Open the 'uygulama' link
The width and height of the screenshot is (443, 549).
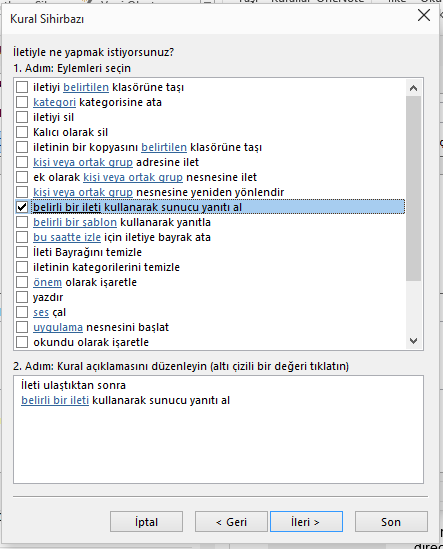(x=58, y=327)
